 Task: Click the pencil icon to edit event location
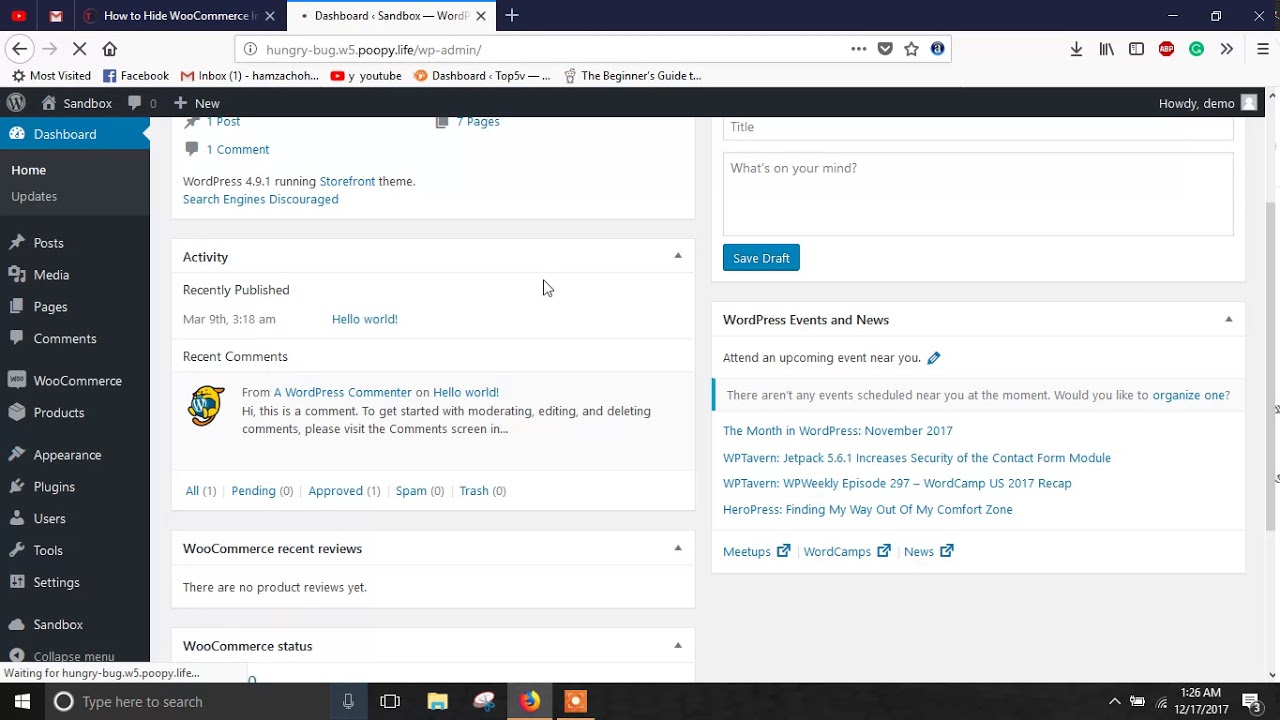tap(933, 358)
